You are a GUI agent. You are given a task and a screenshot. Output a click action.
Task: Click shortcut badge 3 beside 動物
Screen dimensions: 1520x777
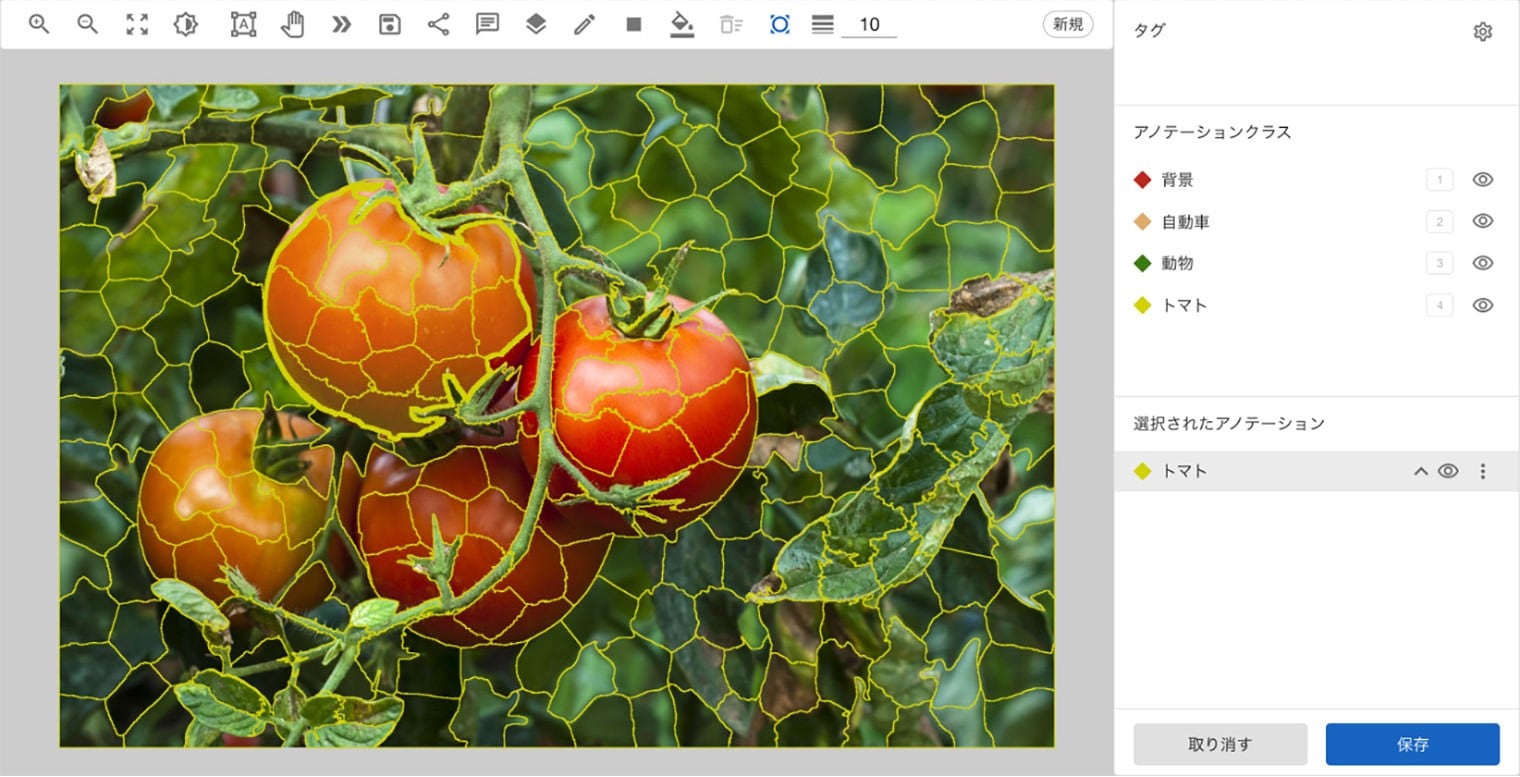click(1439, 263)
